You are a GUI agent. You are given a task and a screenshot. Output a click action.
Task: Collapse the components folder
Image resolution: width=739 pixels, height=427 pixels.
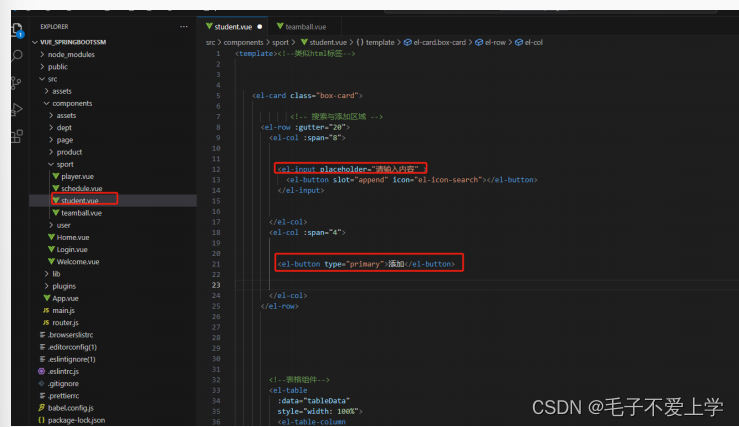pos(46,104)
